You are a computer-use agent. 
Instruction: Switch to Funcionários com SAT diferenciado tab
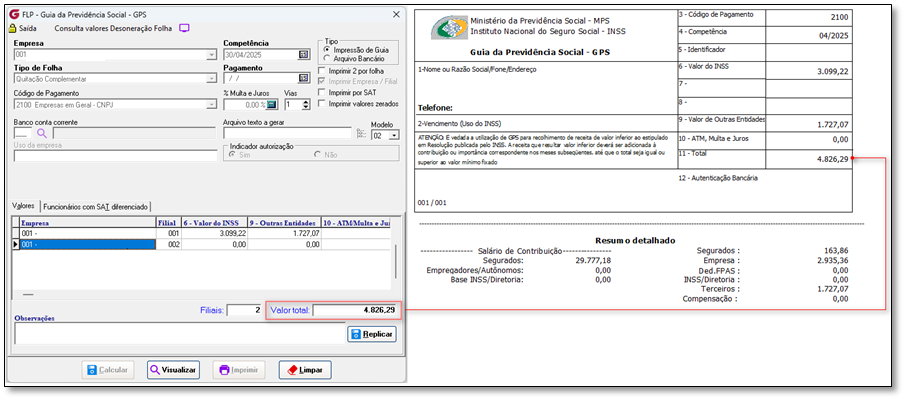click(96, 206)
